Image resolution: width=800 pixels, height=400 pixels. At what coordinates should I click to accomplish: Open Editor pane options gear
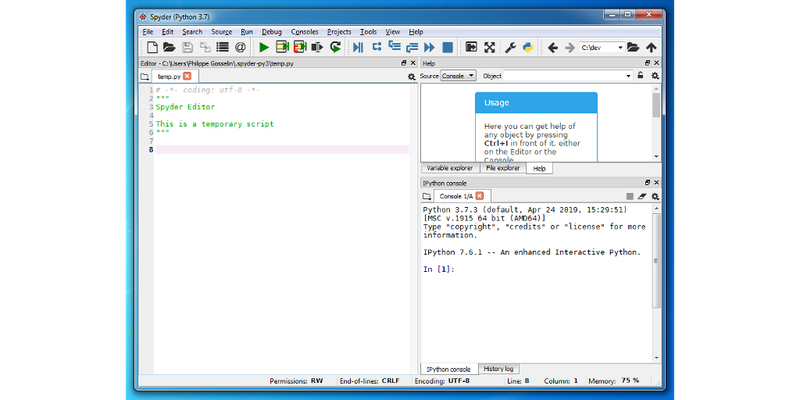point(412,77)
